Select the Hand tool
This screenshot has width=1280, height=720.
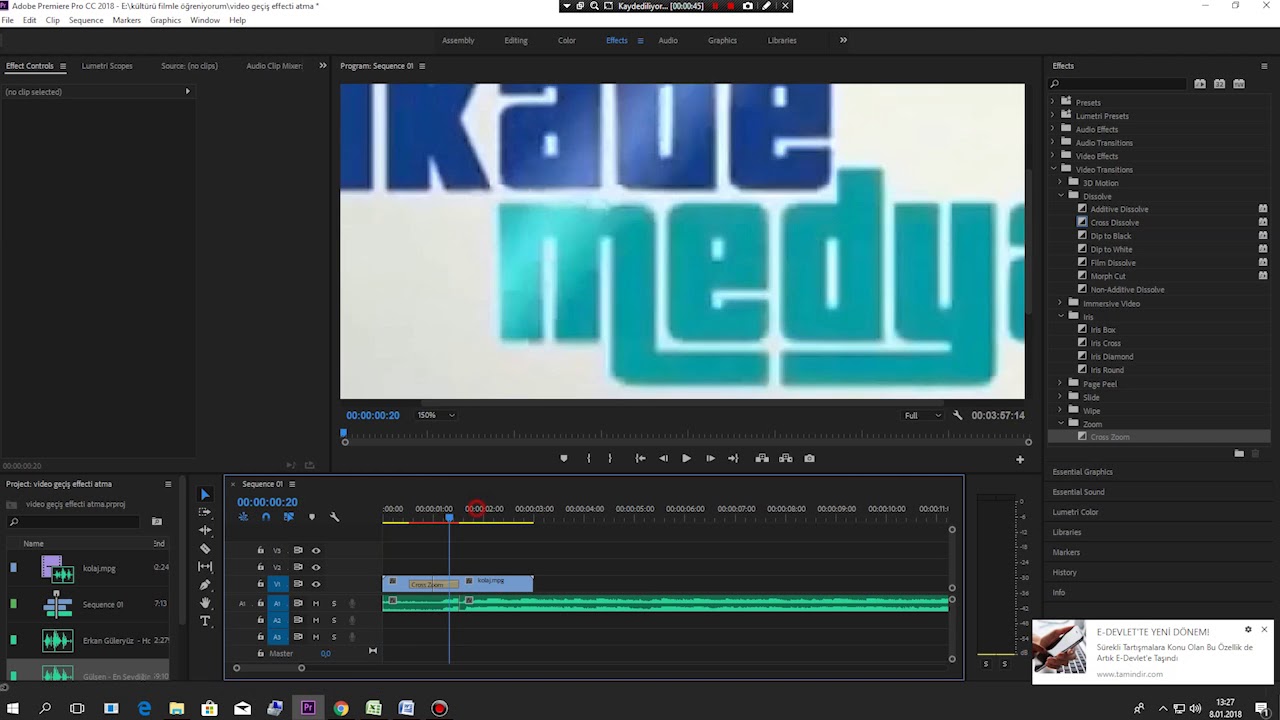coord(205,603)
